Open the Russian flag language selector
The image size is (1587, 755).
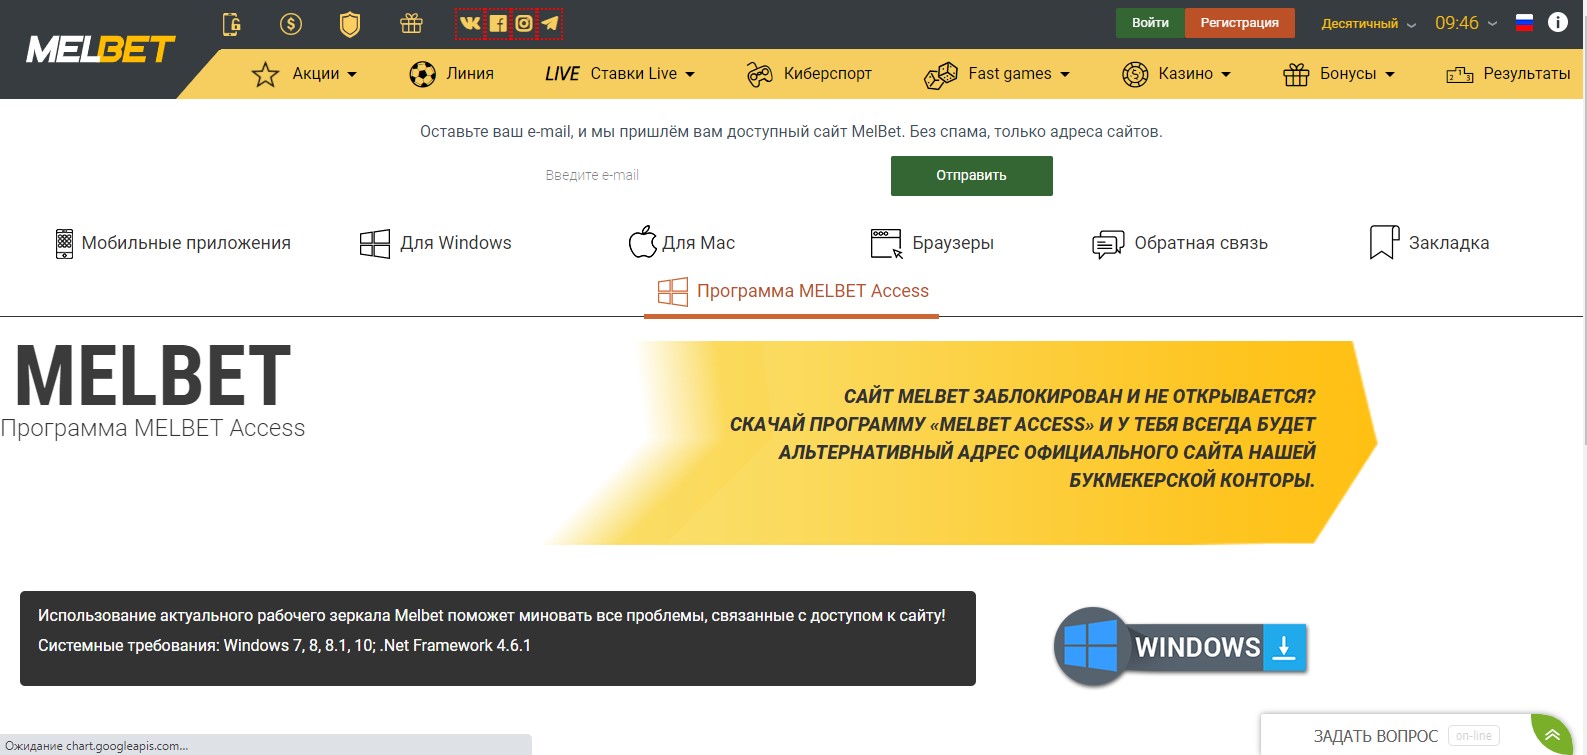pyautogui.click(x=1524, y=22)
